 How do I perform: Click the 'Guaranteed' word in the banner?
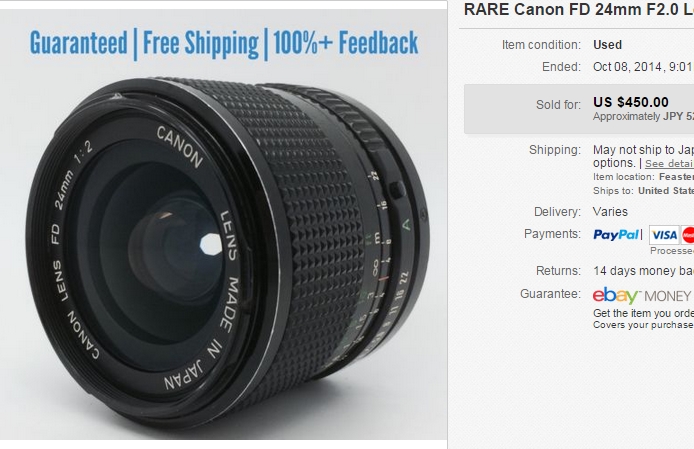point(78,43)
